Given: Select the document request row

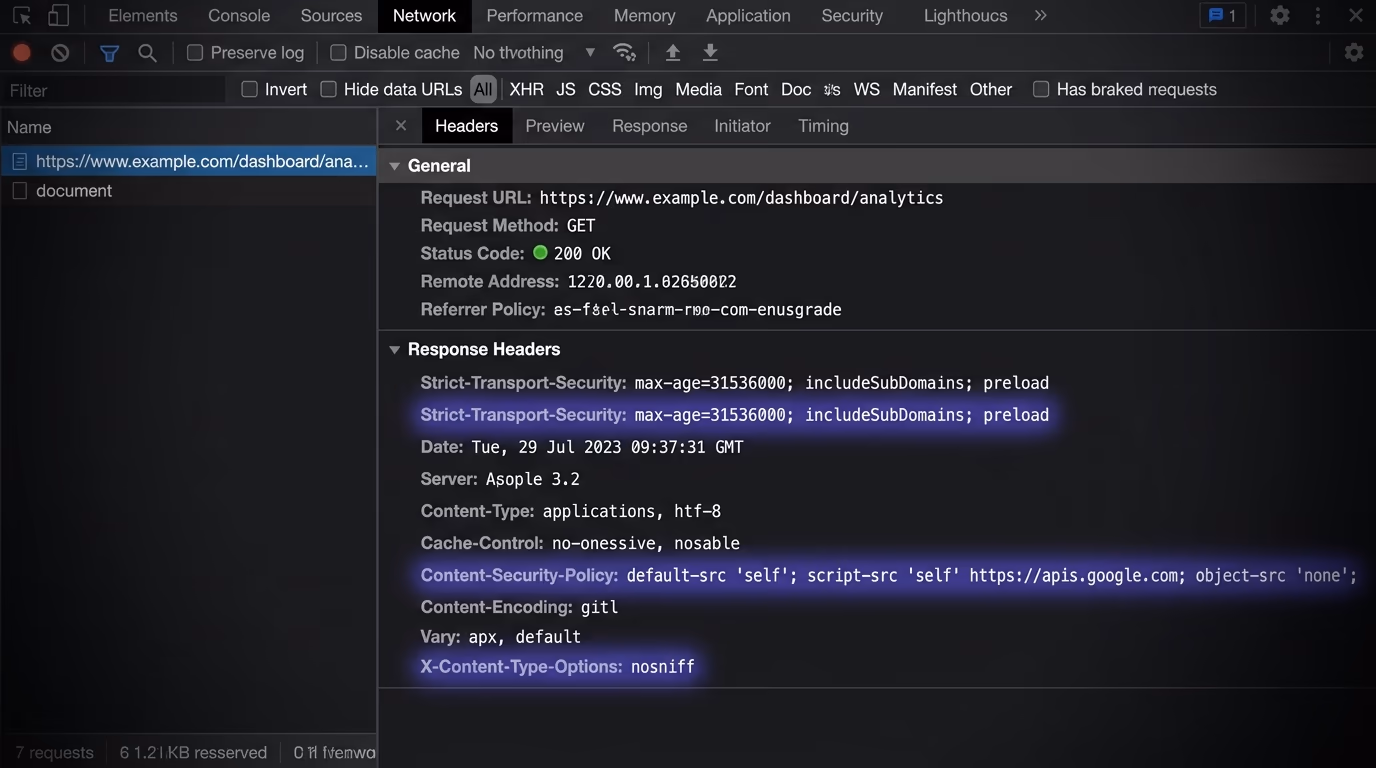Looking at the screenshot, I should [x=189, y=191].
